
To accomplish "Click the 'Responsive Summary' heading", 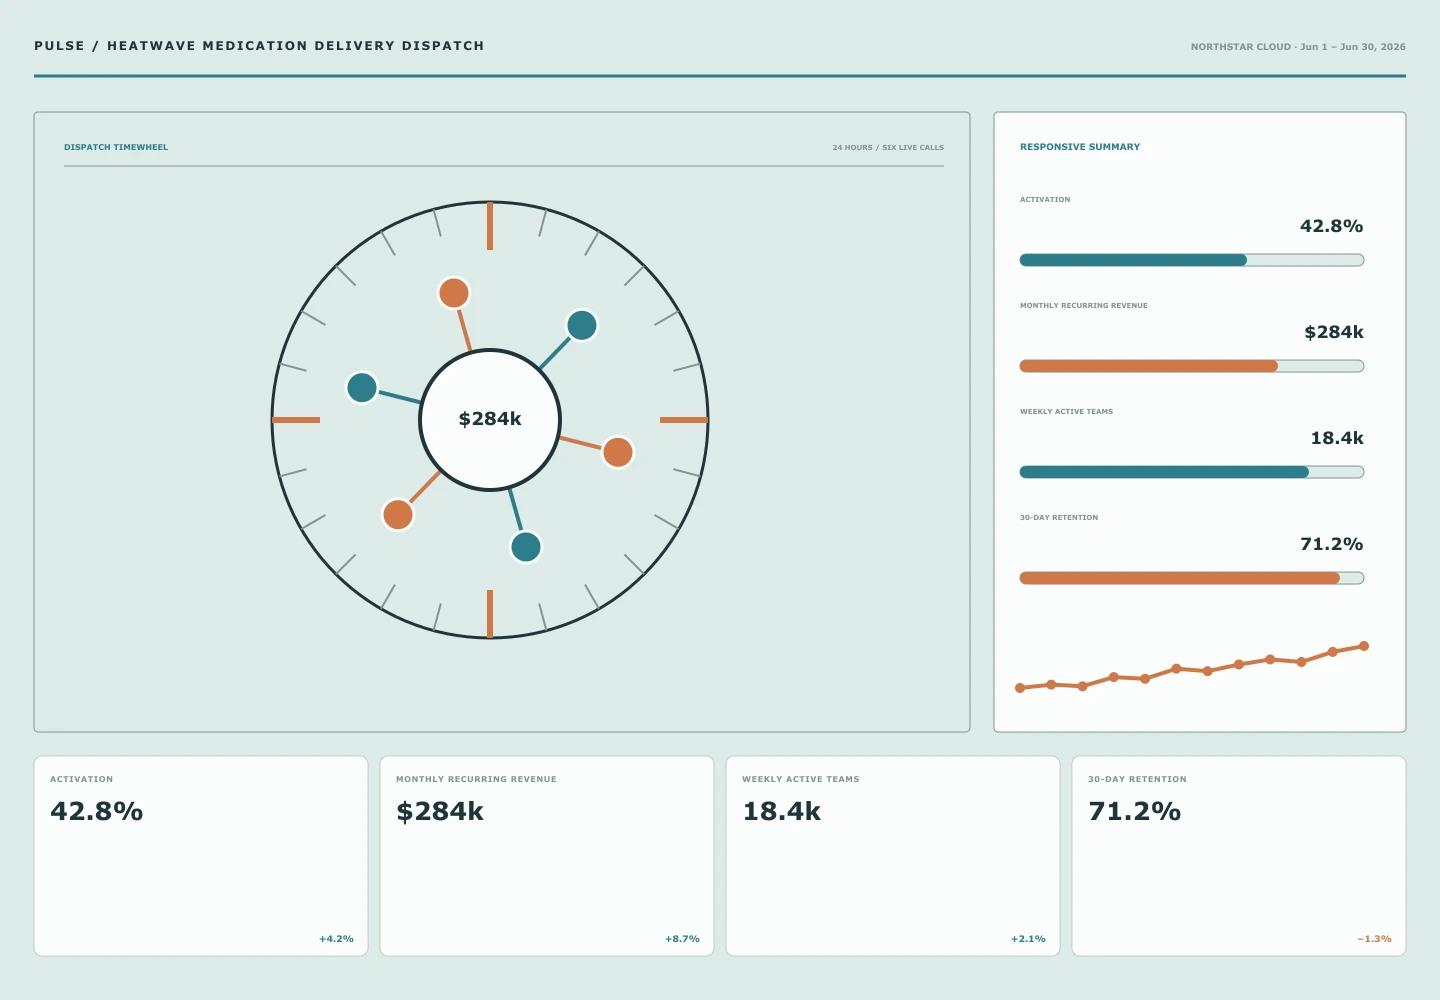I will [x=1080, y=147].
